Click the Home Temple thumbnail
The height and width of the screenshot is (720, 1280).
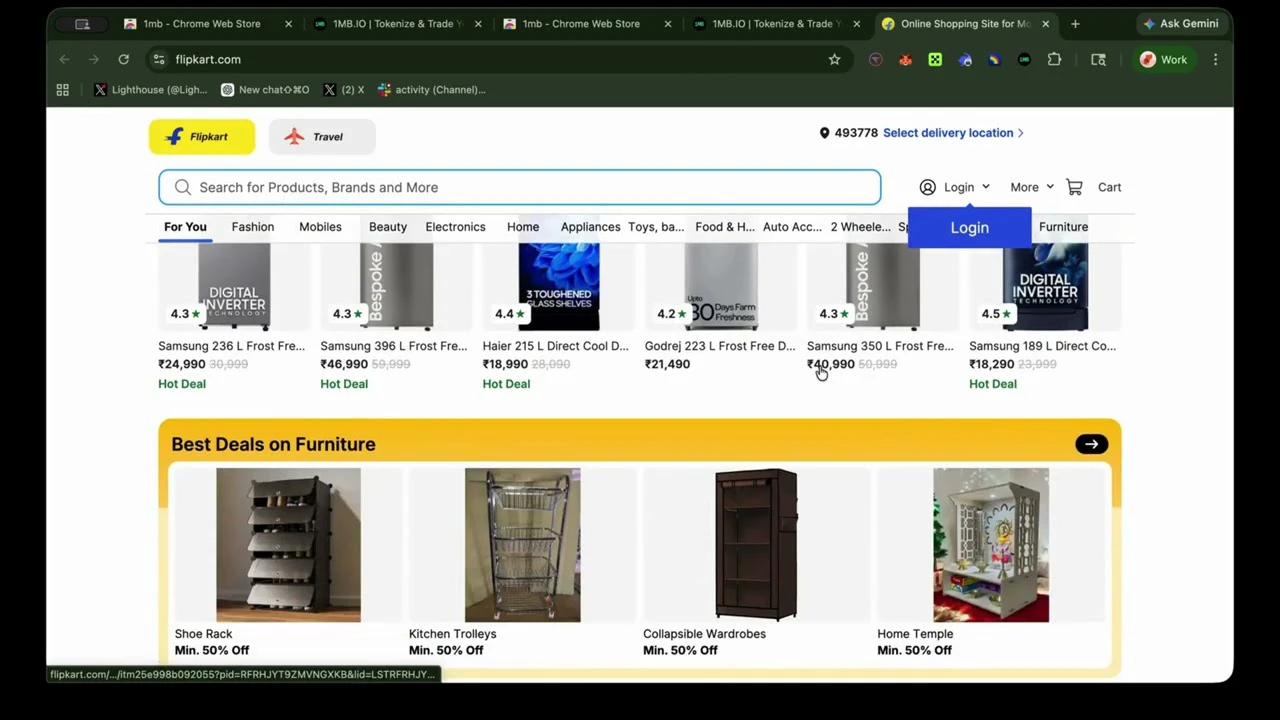tap(991, 545)
